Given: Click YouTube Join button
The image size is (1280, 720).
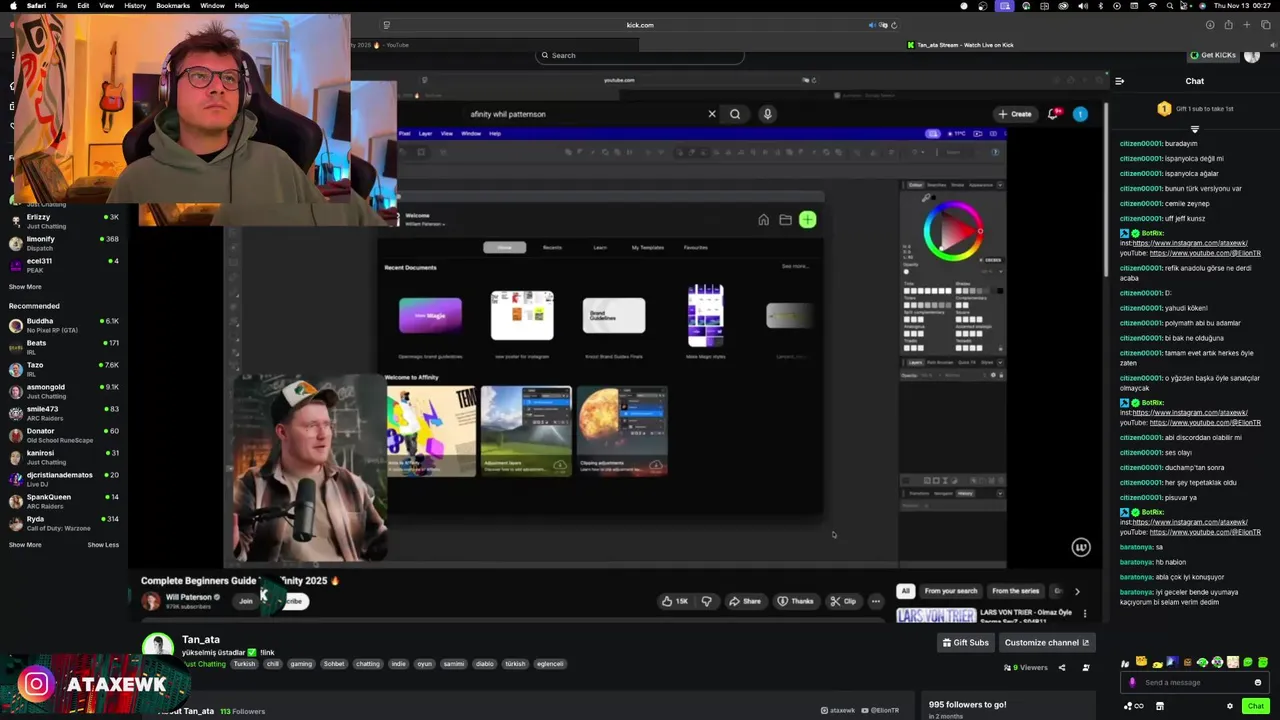Looking at the screenshot, I should 246,601.
